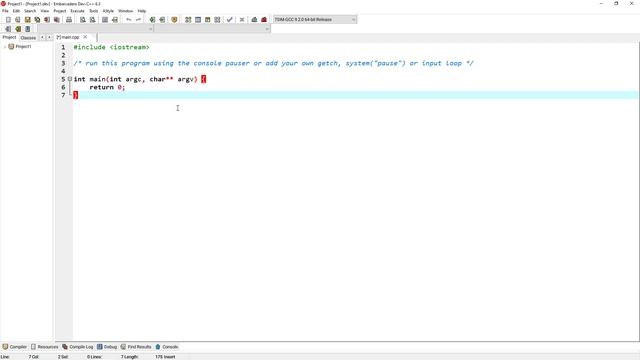Open the TDM-GCC compiler set dropdown
Viewport: 640px width, 360px height.
click(x=315, y=20)
